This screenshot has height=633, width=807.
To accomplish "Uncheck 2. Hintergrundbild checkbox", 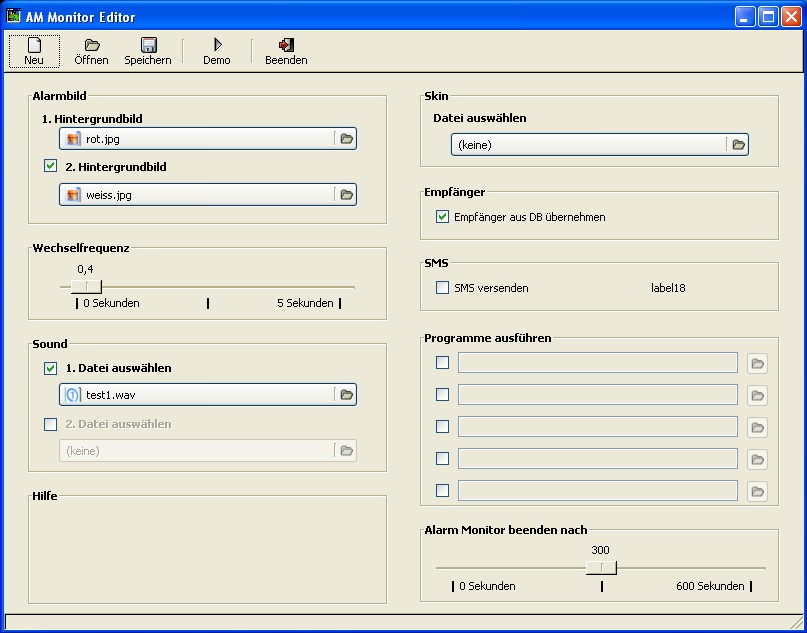I will (x=50, y=166).
